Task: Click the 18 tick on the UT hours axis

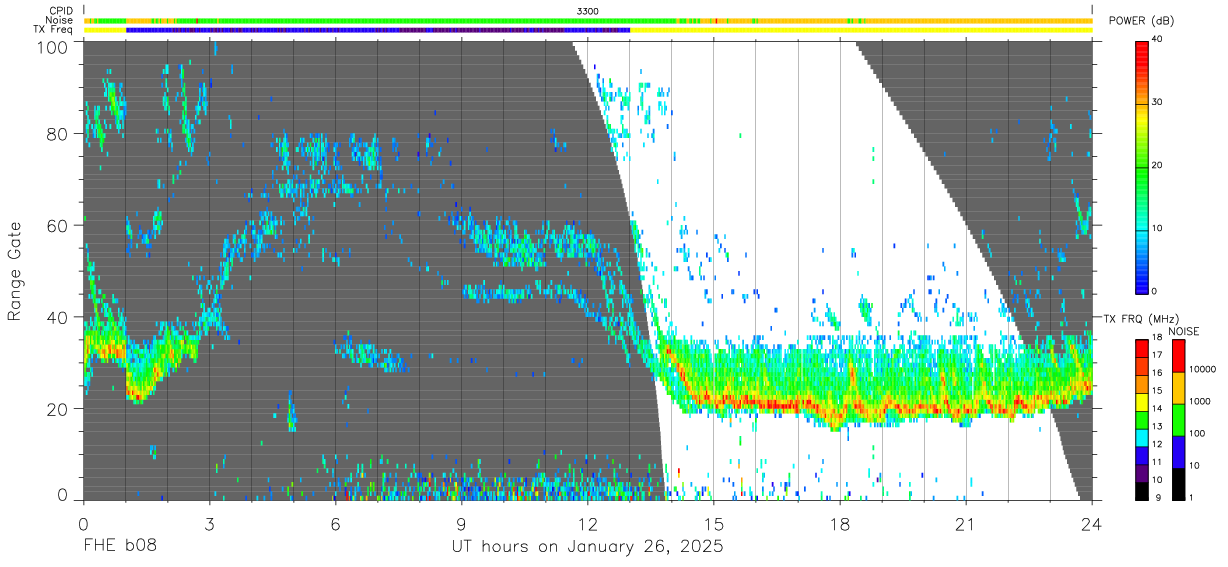Action: 840,523
